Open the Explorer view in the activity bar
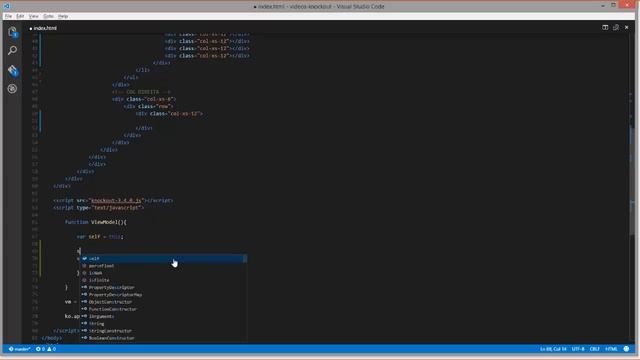This screenshot has width=640, height=360. (12, 32)
